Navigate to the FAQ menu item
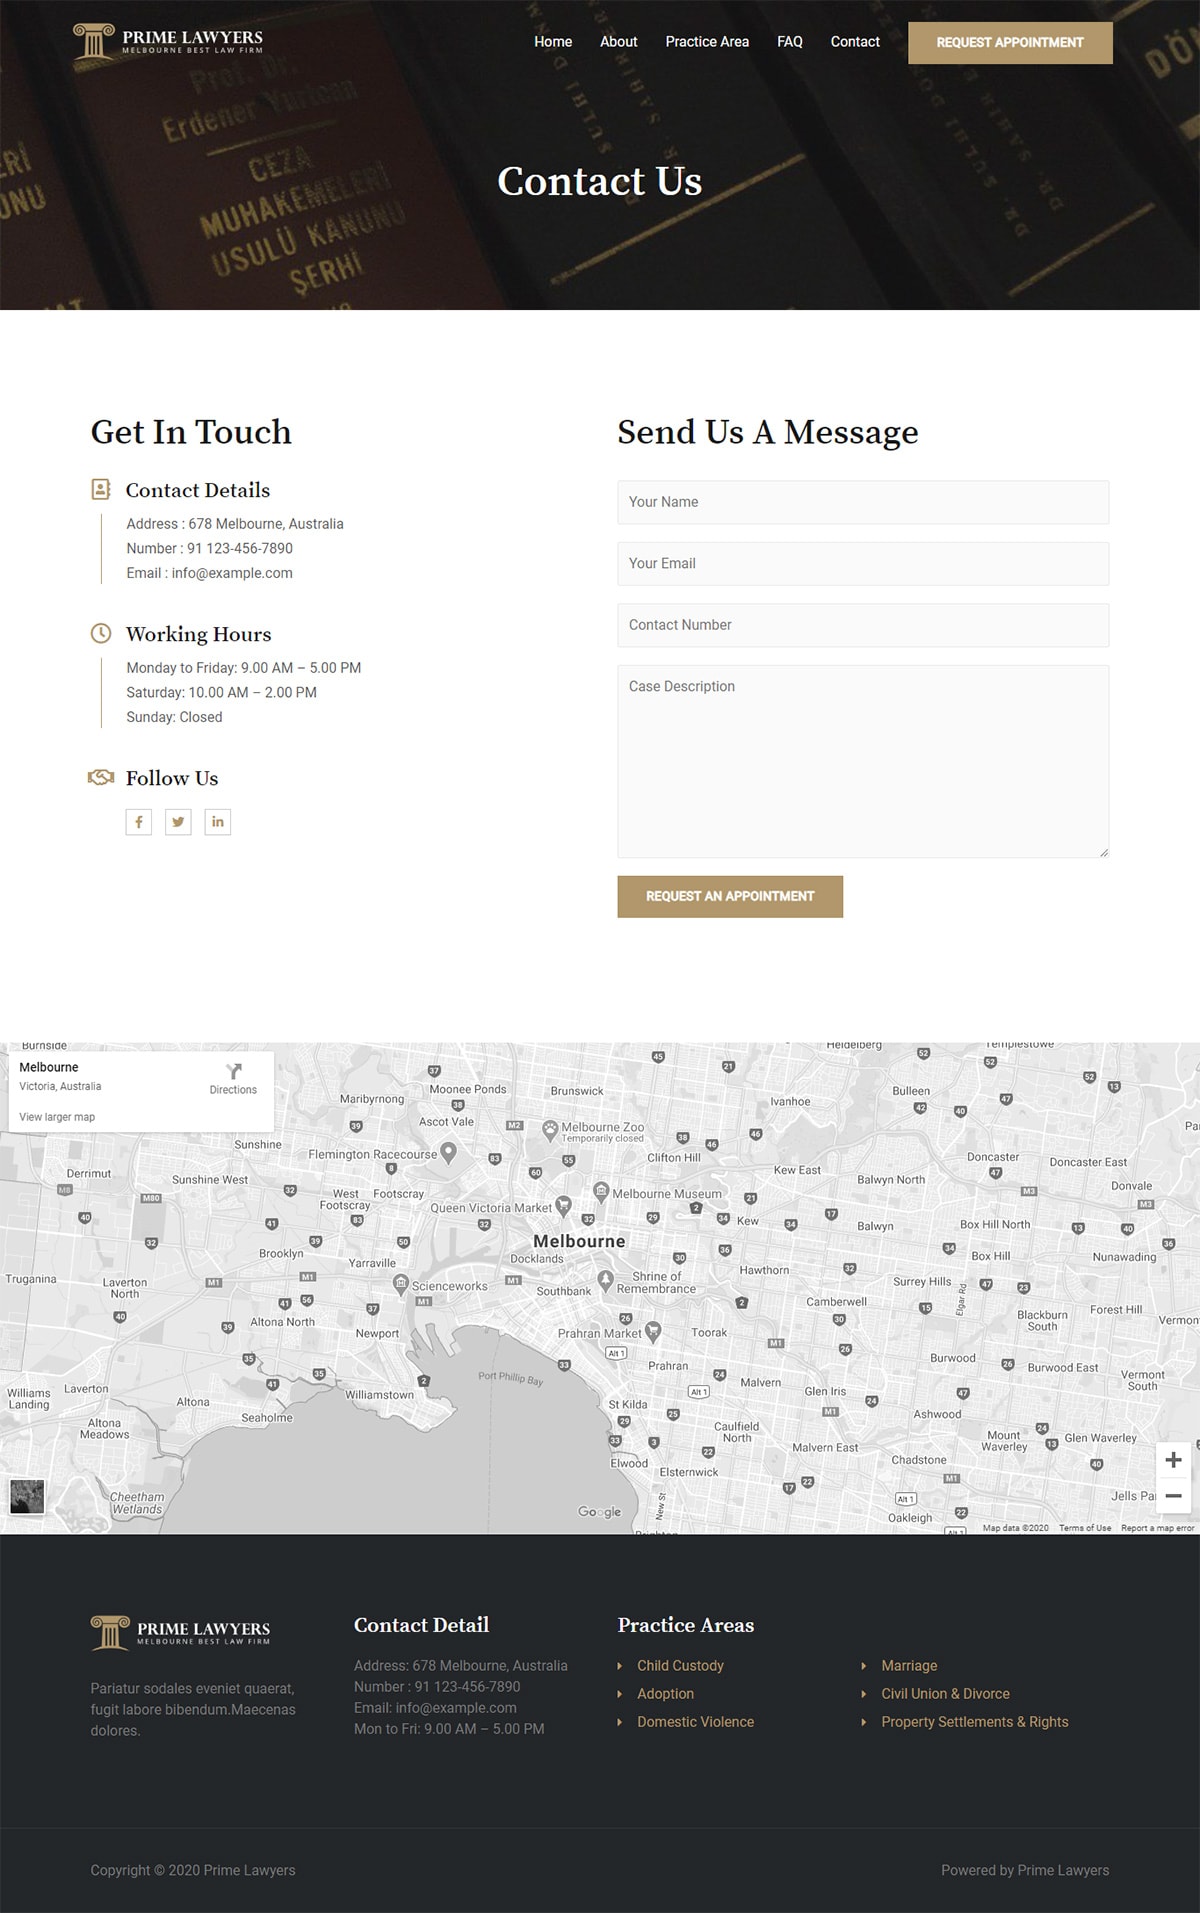The image size is (1200, 1913). [x=789, y=42]
